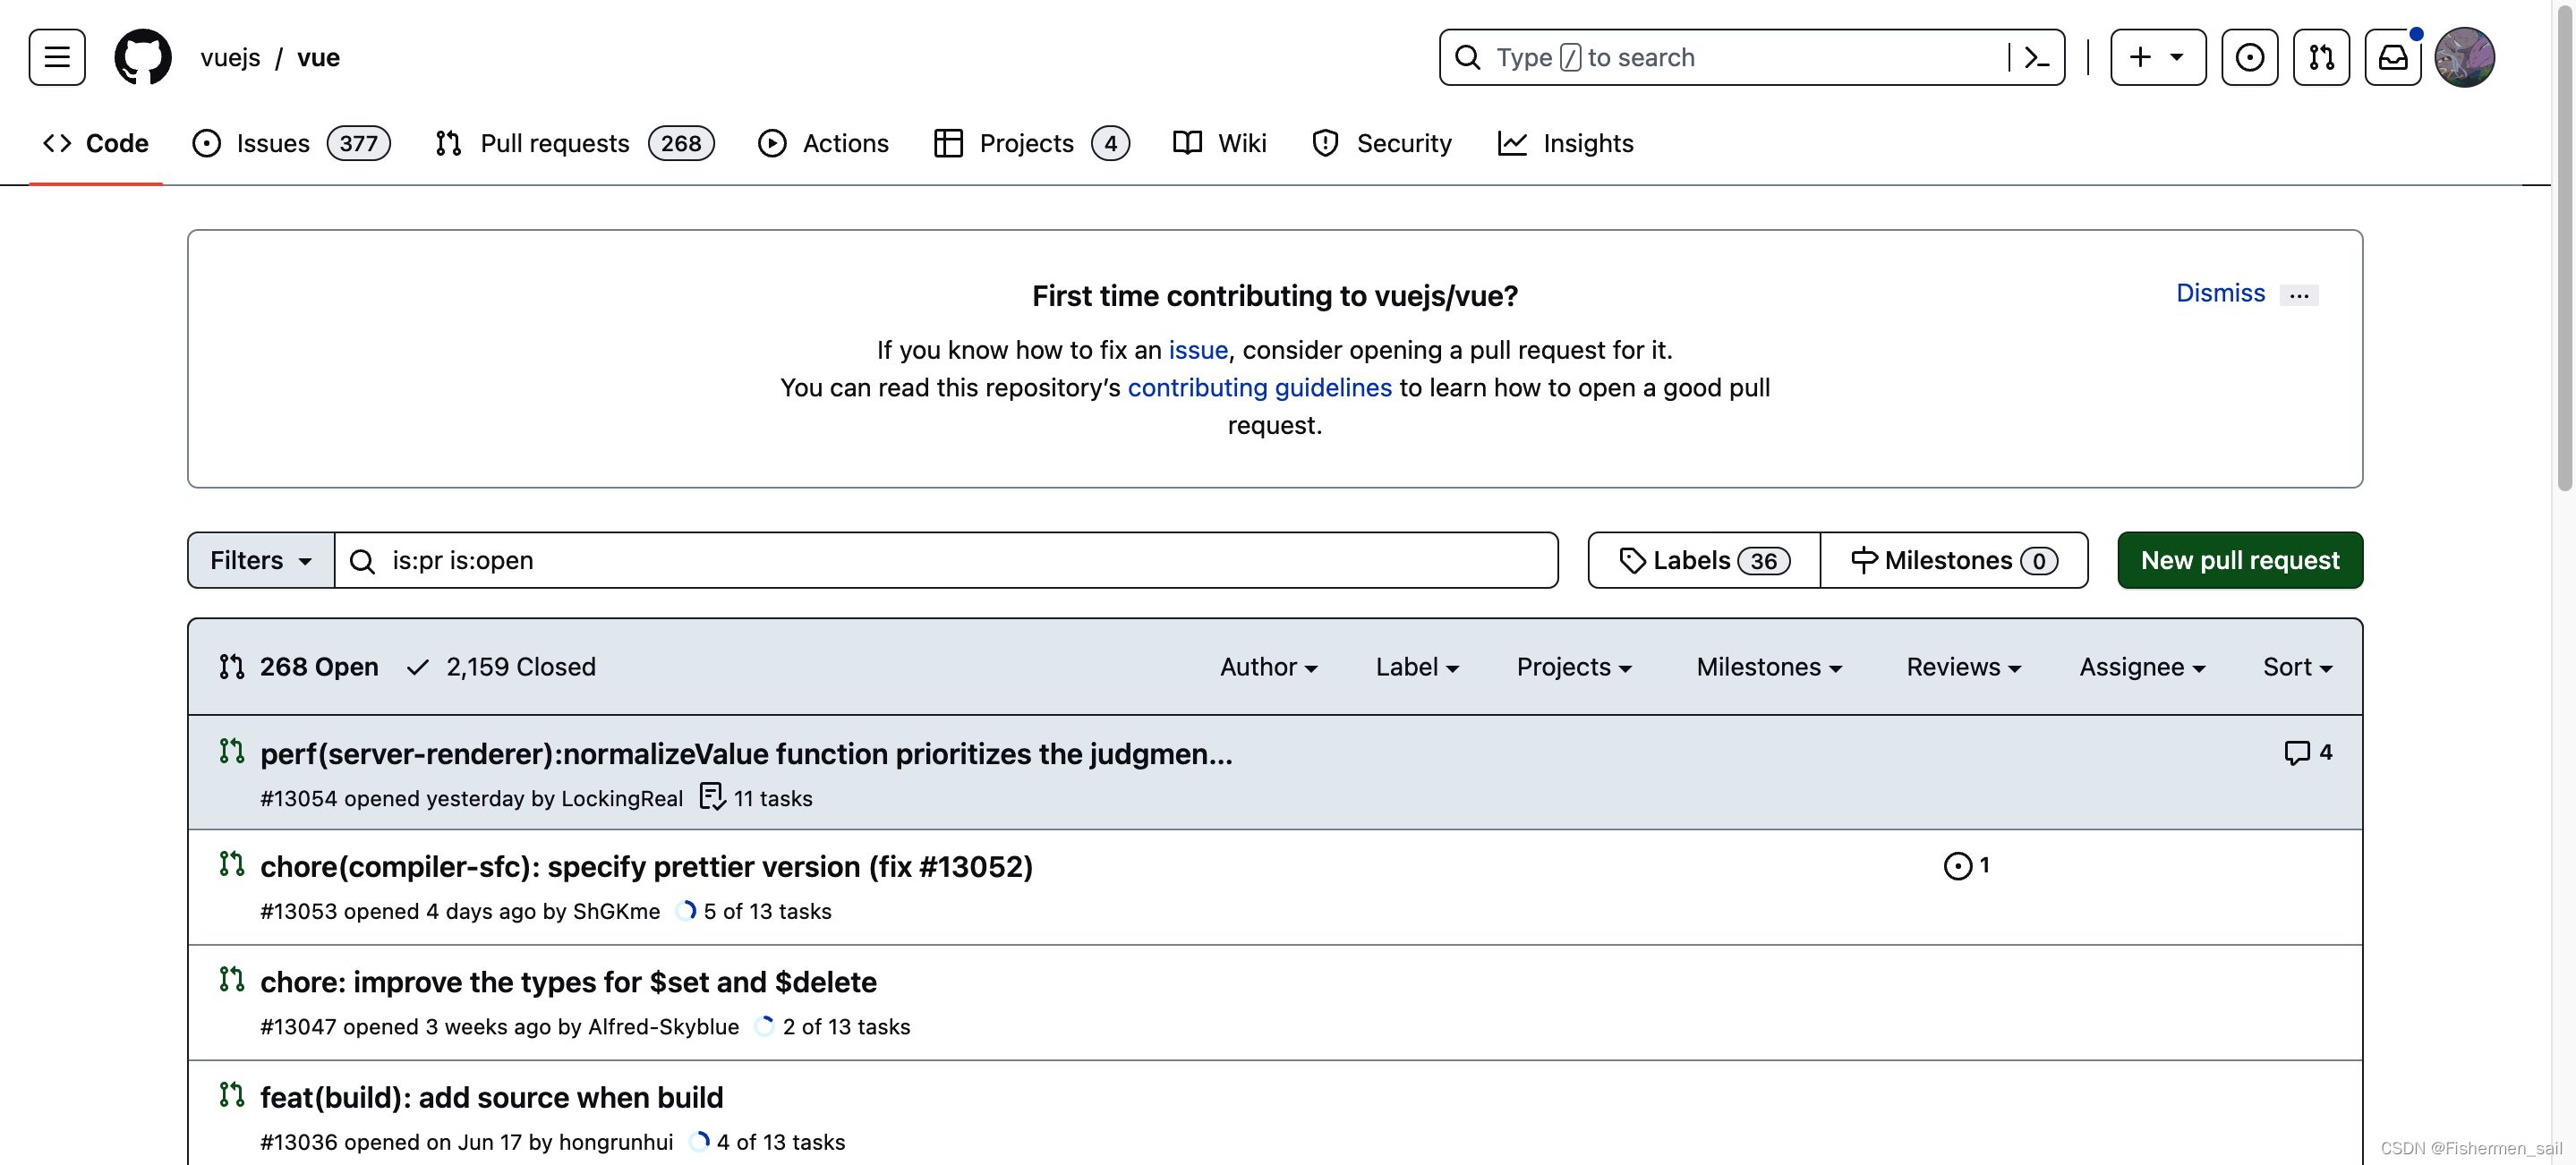The image size is (2576, 1165).
Task: View author hongrunhui's pull requests
Action: pos(615,1142)
